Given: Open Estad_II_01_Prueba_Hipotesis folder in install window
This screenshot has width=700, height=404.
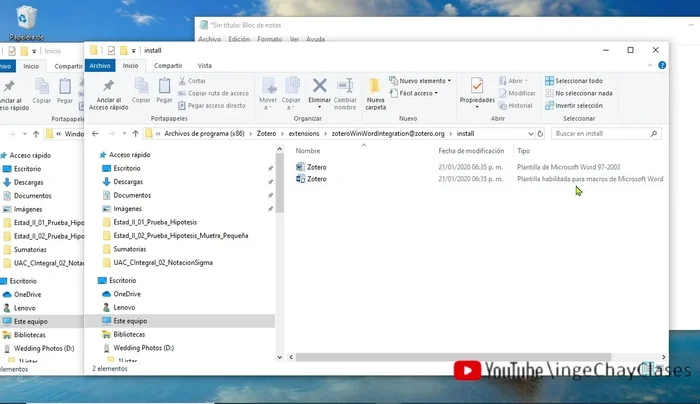Looking at the screenshot, I should pyautogui.click(x=155, y=222).
